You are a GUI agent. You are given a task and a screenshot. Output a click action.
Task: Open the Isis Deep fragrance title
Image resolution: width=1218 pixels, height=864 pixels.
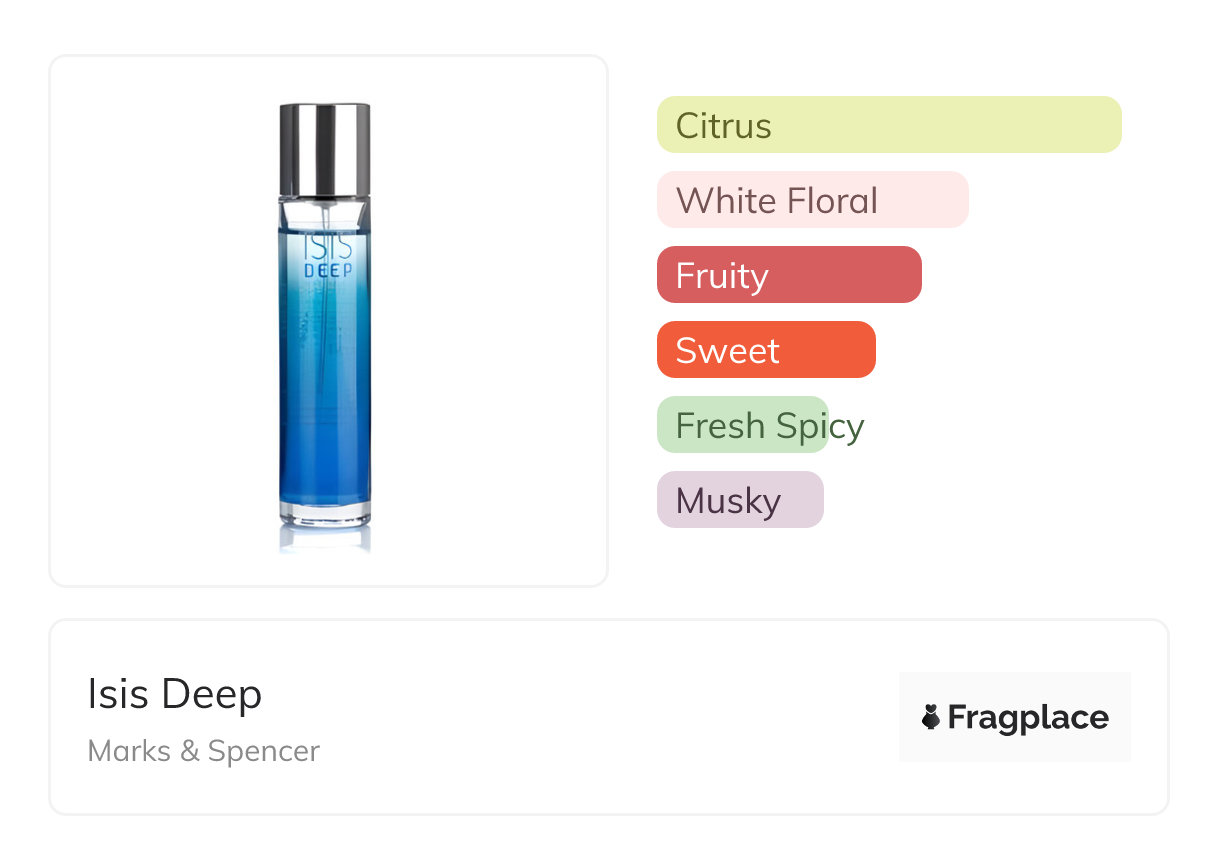[174, 694]
